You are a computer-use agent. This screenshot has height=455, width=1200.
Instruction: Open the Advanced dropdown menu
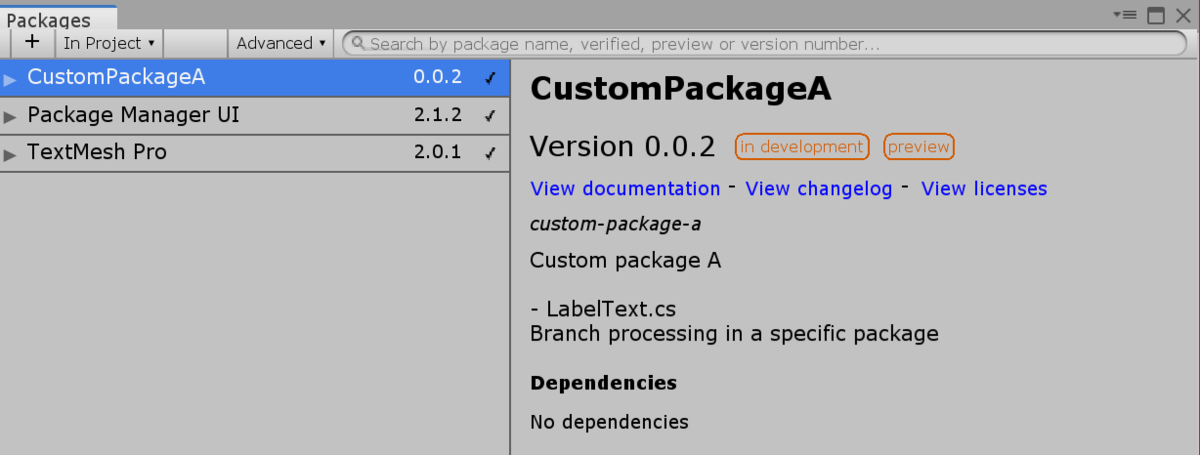click(x=281, y=43)
